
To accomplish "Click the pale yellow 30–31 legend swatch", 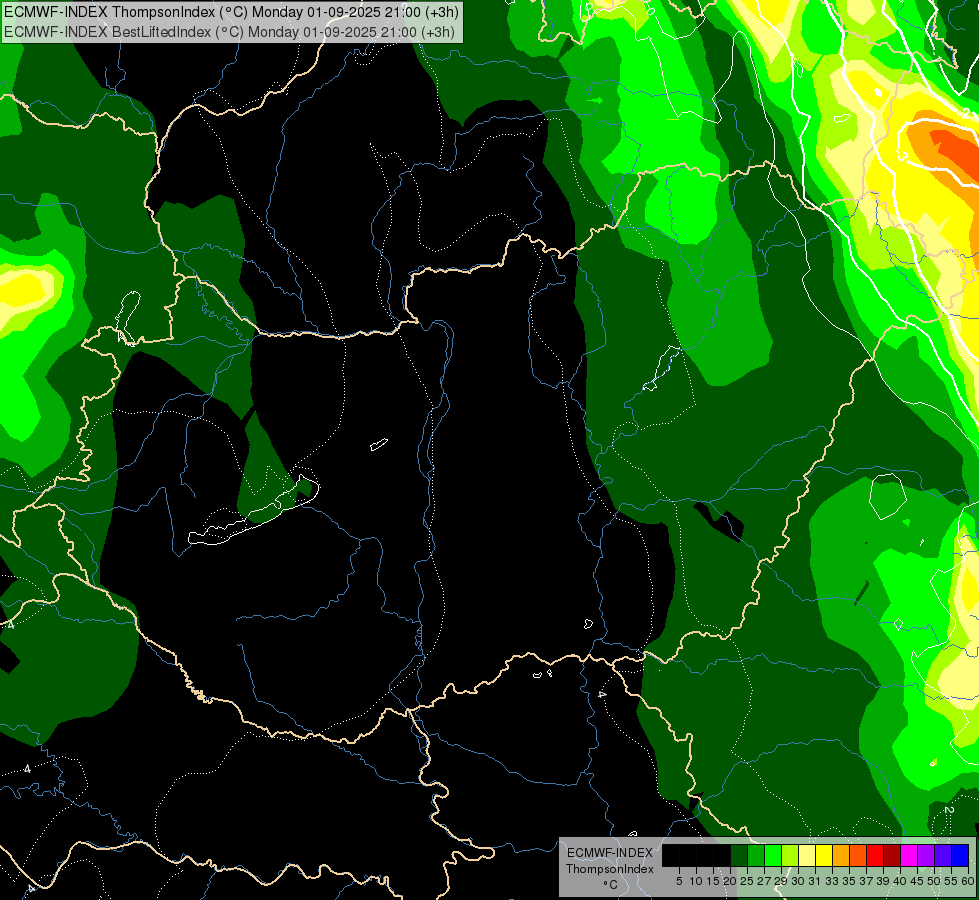I will (x=807, y=855).
